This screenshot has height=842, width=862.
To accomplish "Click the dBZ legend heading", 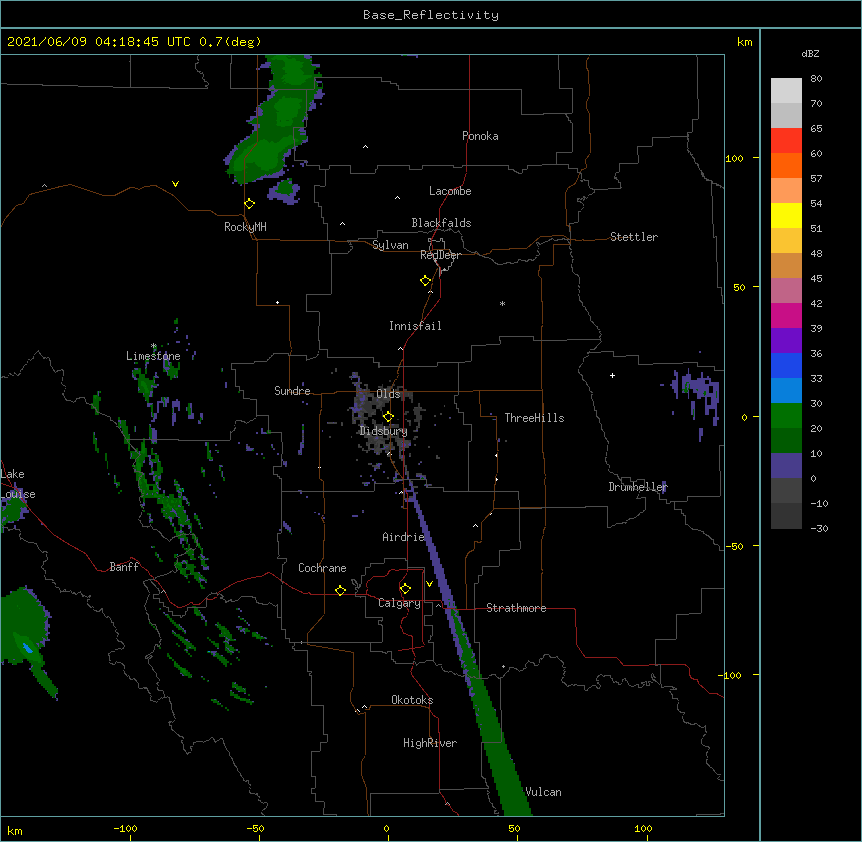I will point(810,53).
